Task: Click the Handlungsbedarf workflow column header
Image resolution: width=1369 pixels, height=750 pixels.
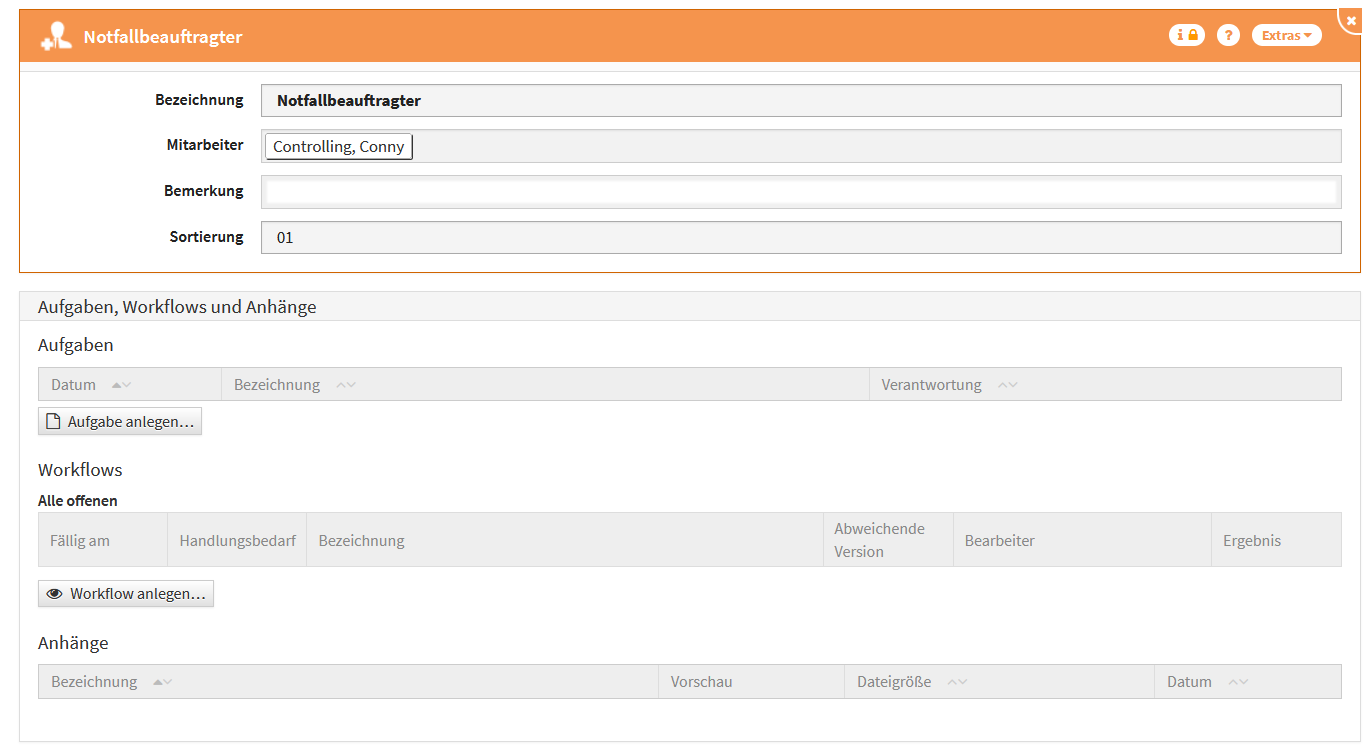Action: [x=237, y=541]
